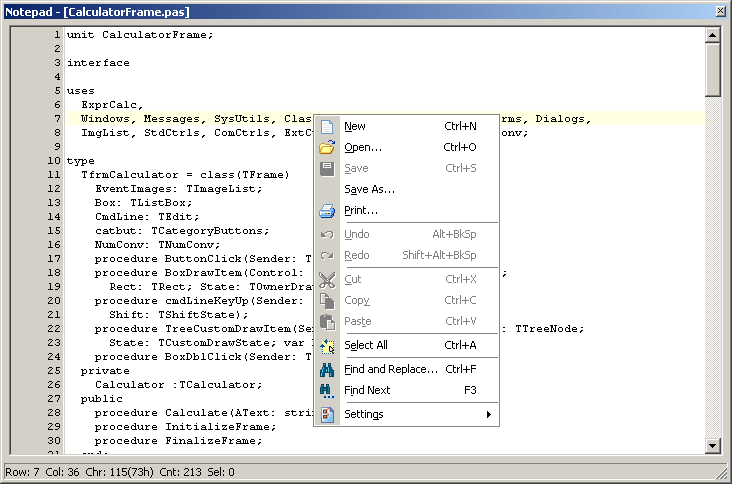Click the Undo arrow icon

pos(327,234)
